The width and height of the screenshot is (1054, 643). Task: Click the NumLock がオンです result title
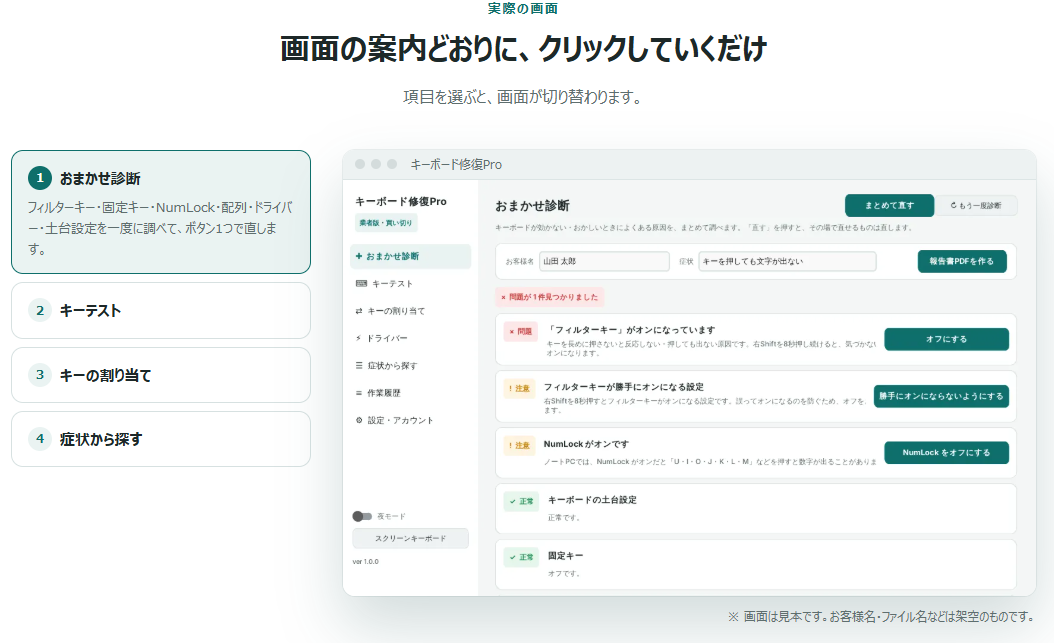(586, 444)
